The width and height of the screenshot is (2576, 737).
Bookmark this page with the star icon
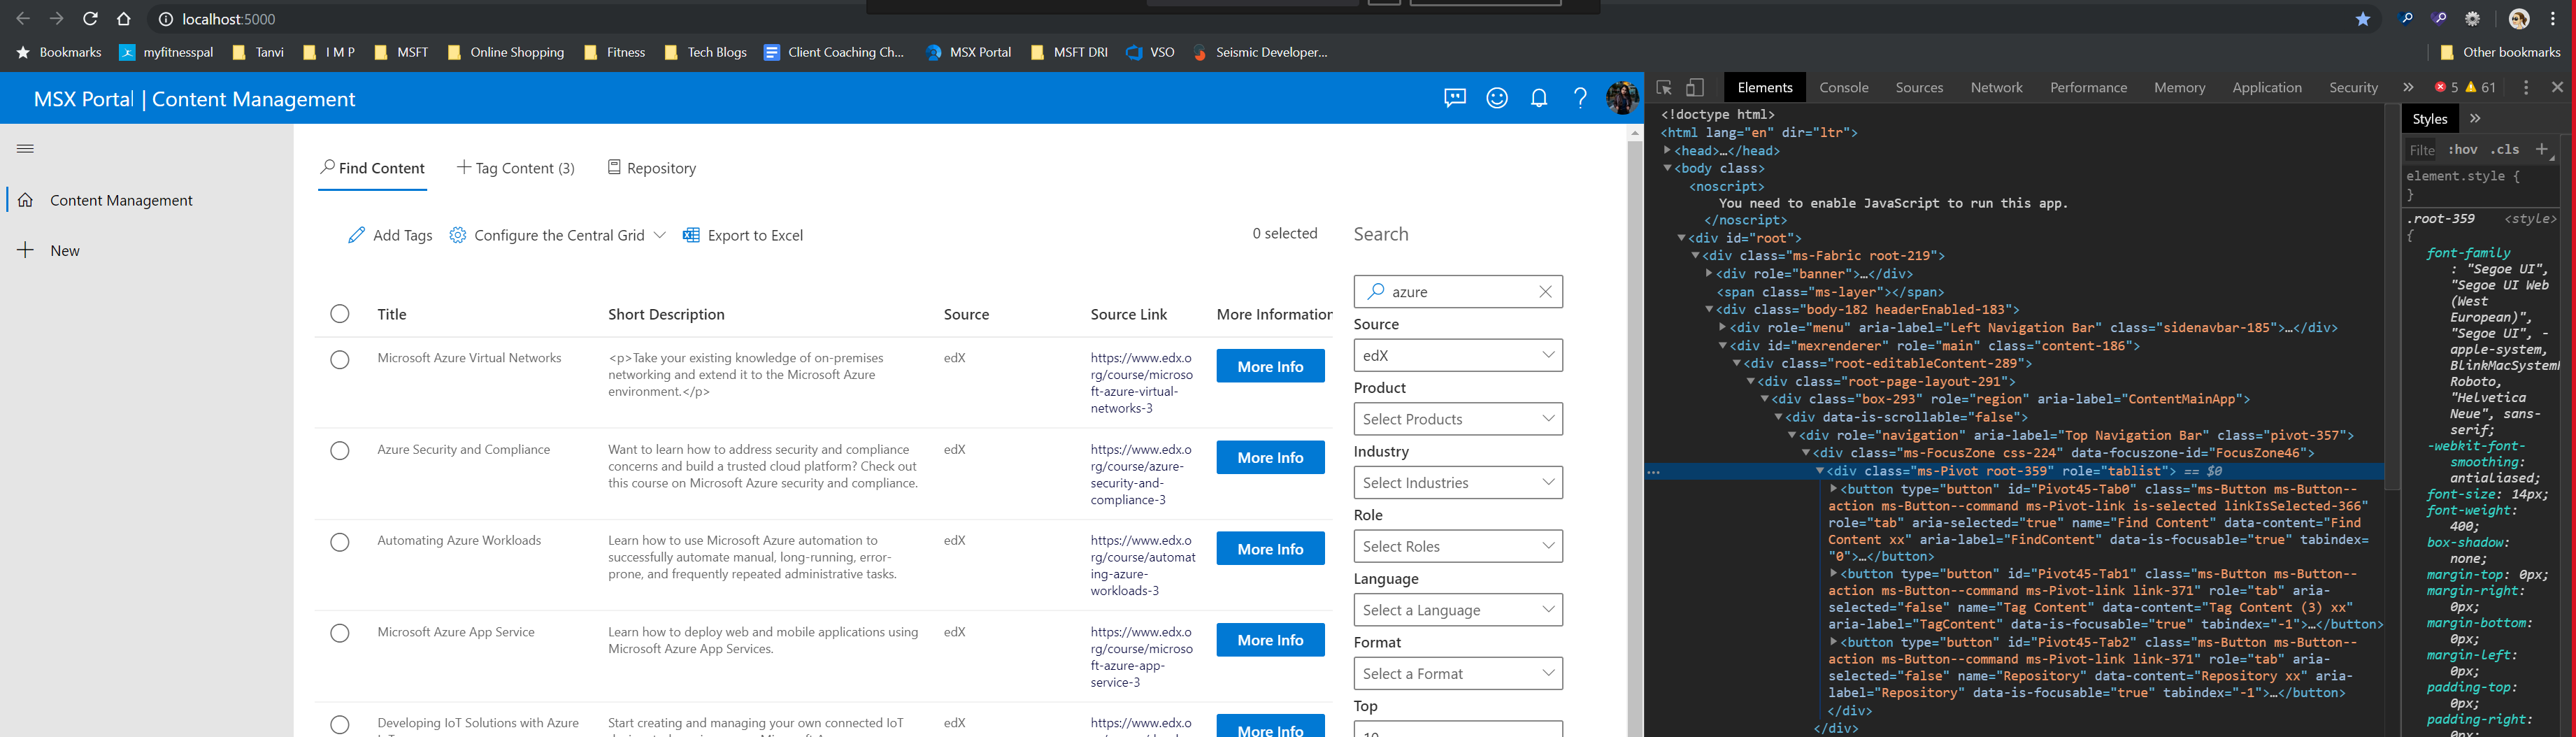point(2363,19)
